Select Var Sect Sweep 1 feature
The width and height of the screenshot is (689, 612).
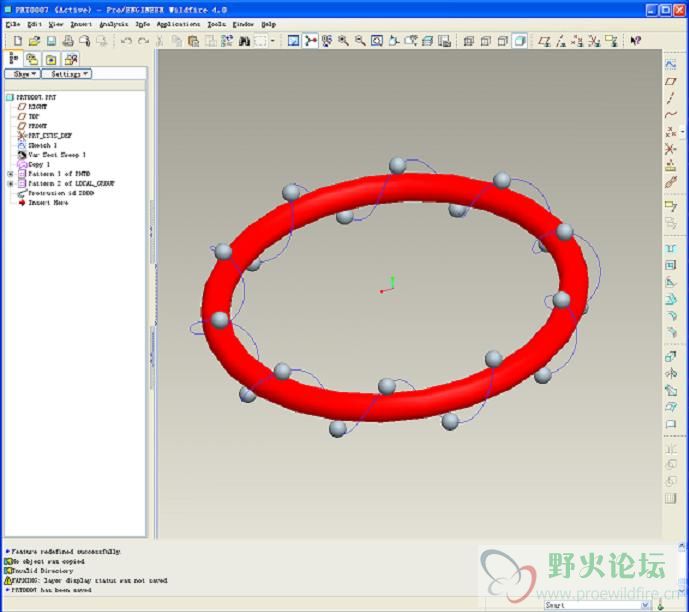pyautogui.click(x=52, y=155)
